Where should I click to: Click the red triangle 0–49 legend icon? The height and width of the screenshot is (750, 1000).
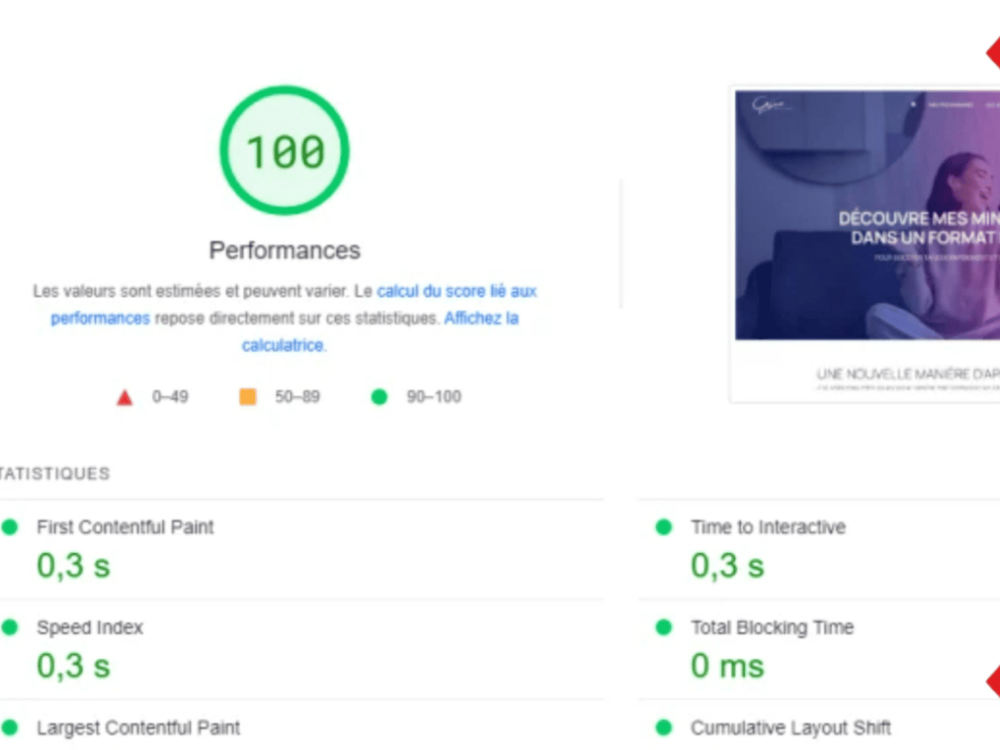tap(124, 397)
